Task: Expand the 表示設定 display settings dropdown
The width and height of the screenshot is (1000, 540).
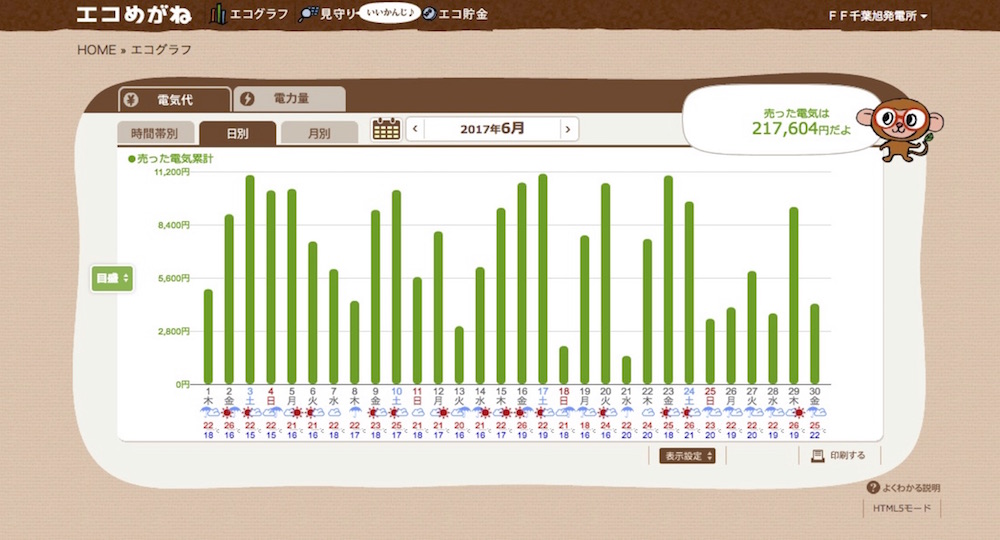Action: pyautogui.click(x=687, y=456)
